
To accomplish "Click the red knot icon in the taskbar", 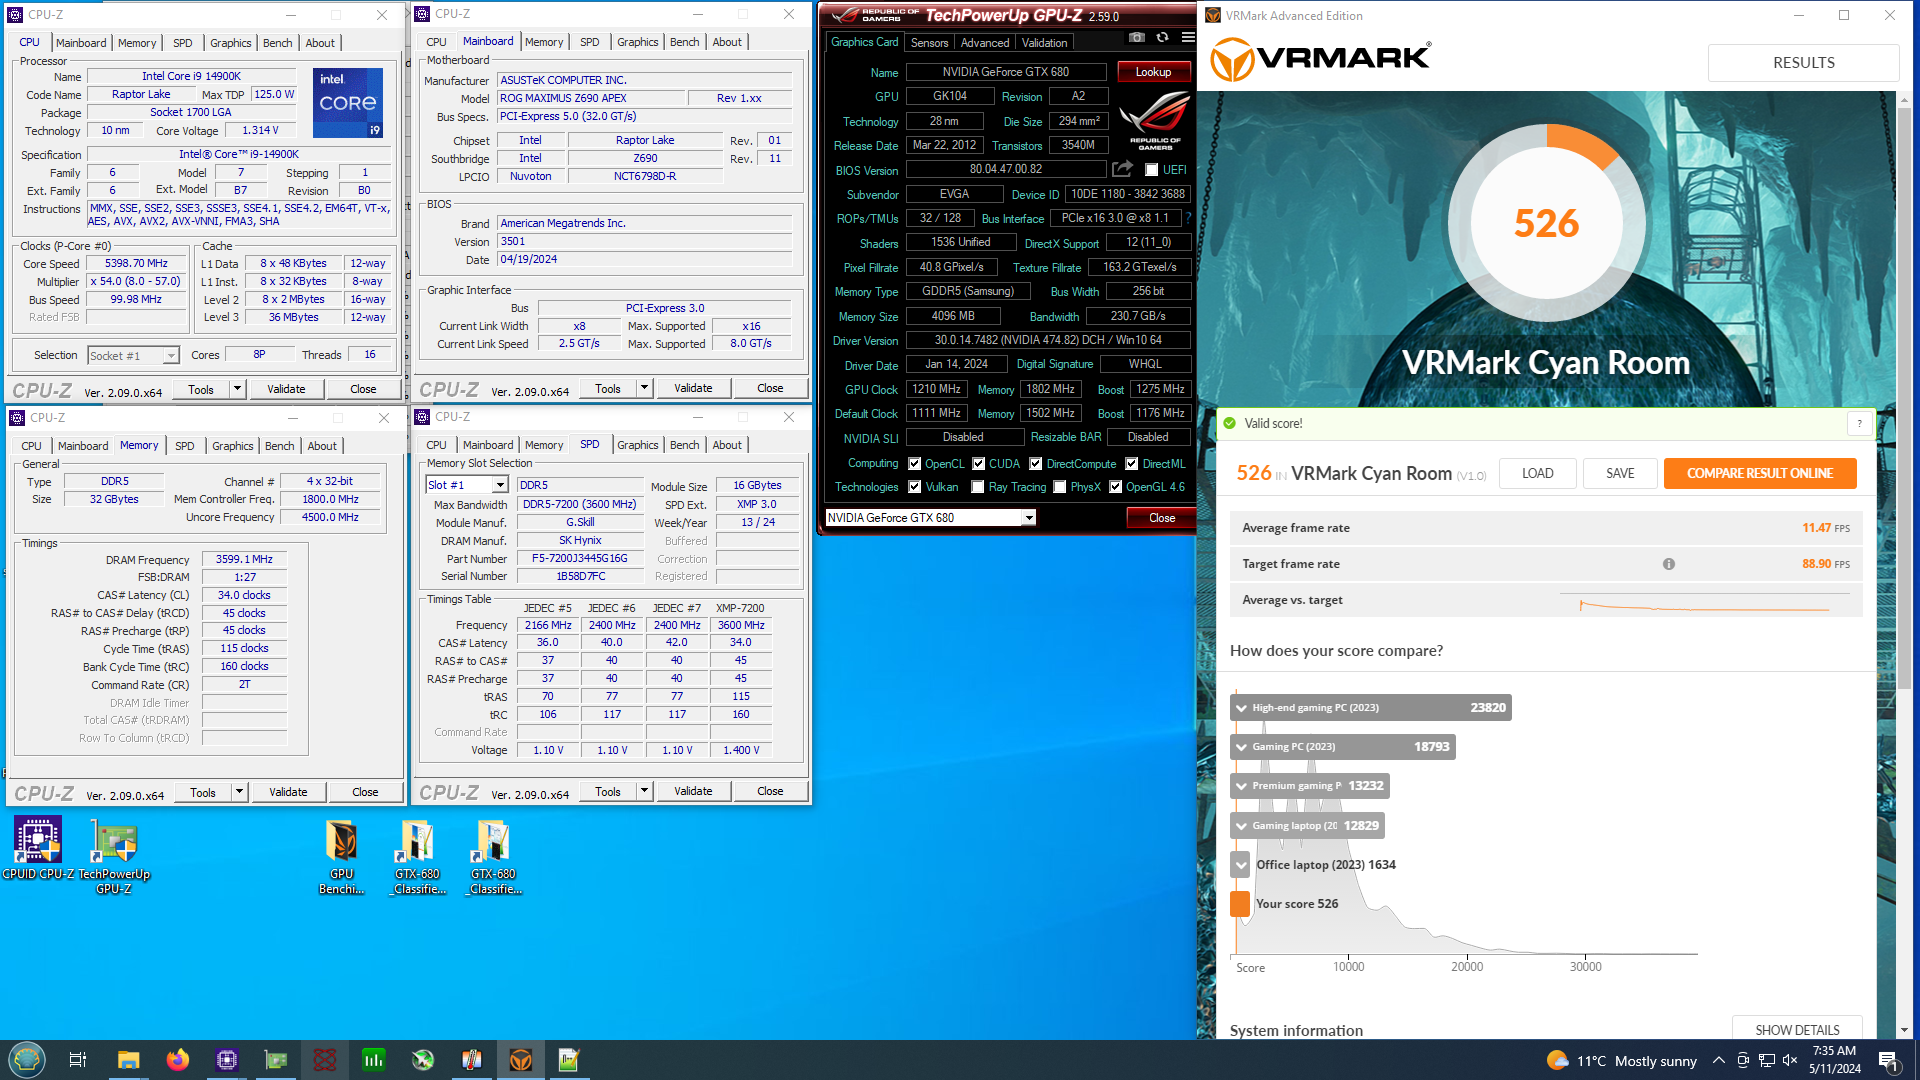I will click(325, 1060).
